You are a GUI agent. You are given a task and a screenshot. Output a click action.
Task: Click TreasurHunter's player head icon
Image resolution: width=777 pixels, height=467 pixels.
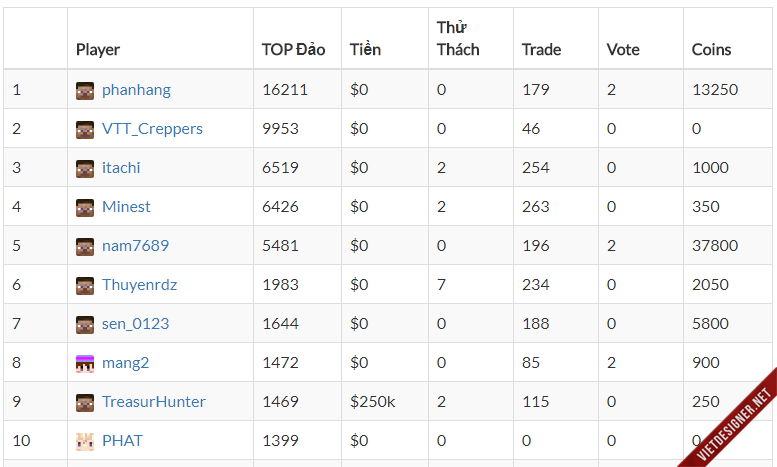(85, 402)
